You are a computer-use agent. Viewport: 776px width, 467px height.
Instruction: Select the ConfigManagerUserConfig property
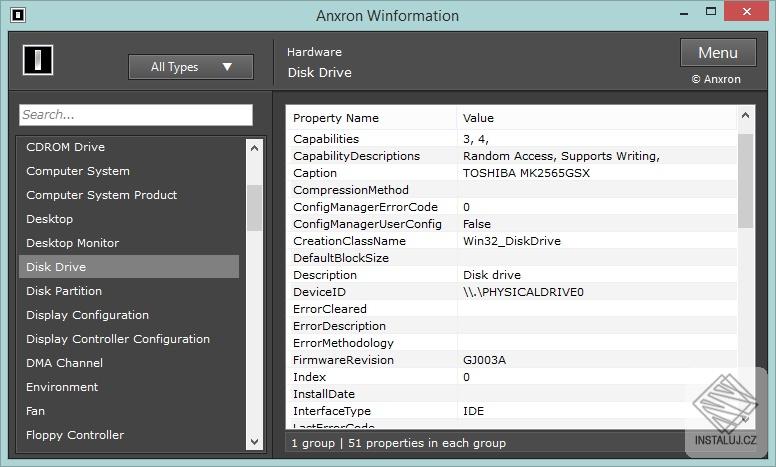[367, 224]
